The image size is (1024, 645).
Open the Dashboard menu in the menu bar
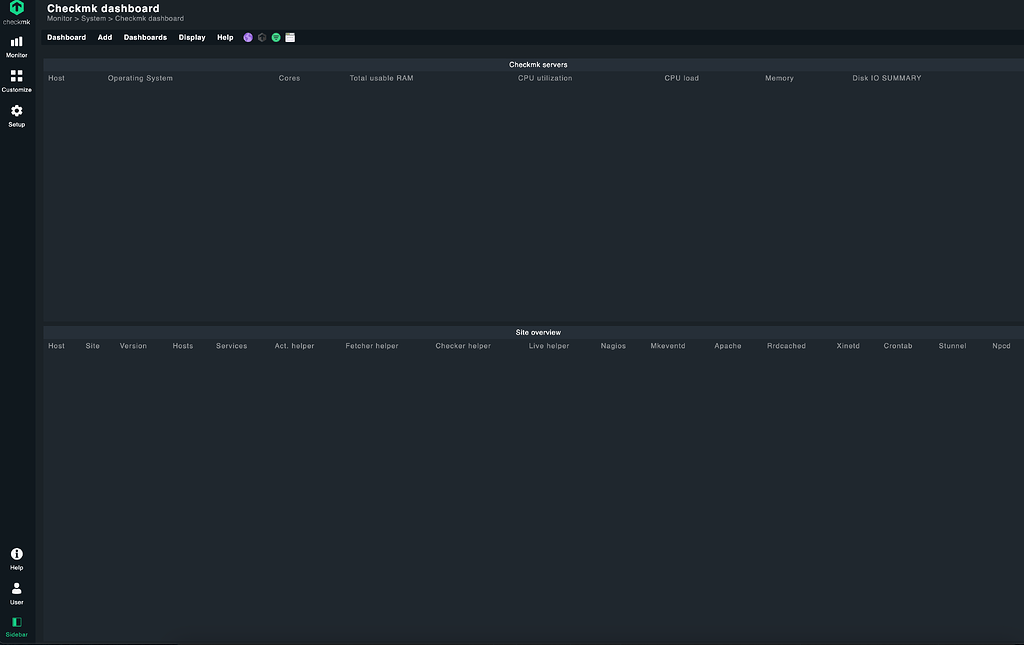point(66,37)
